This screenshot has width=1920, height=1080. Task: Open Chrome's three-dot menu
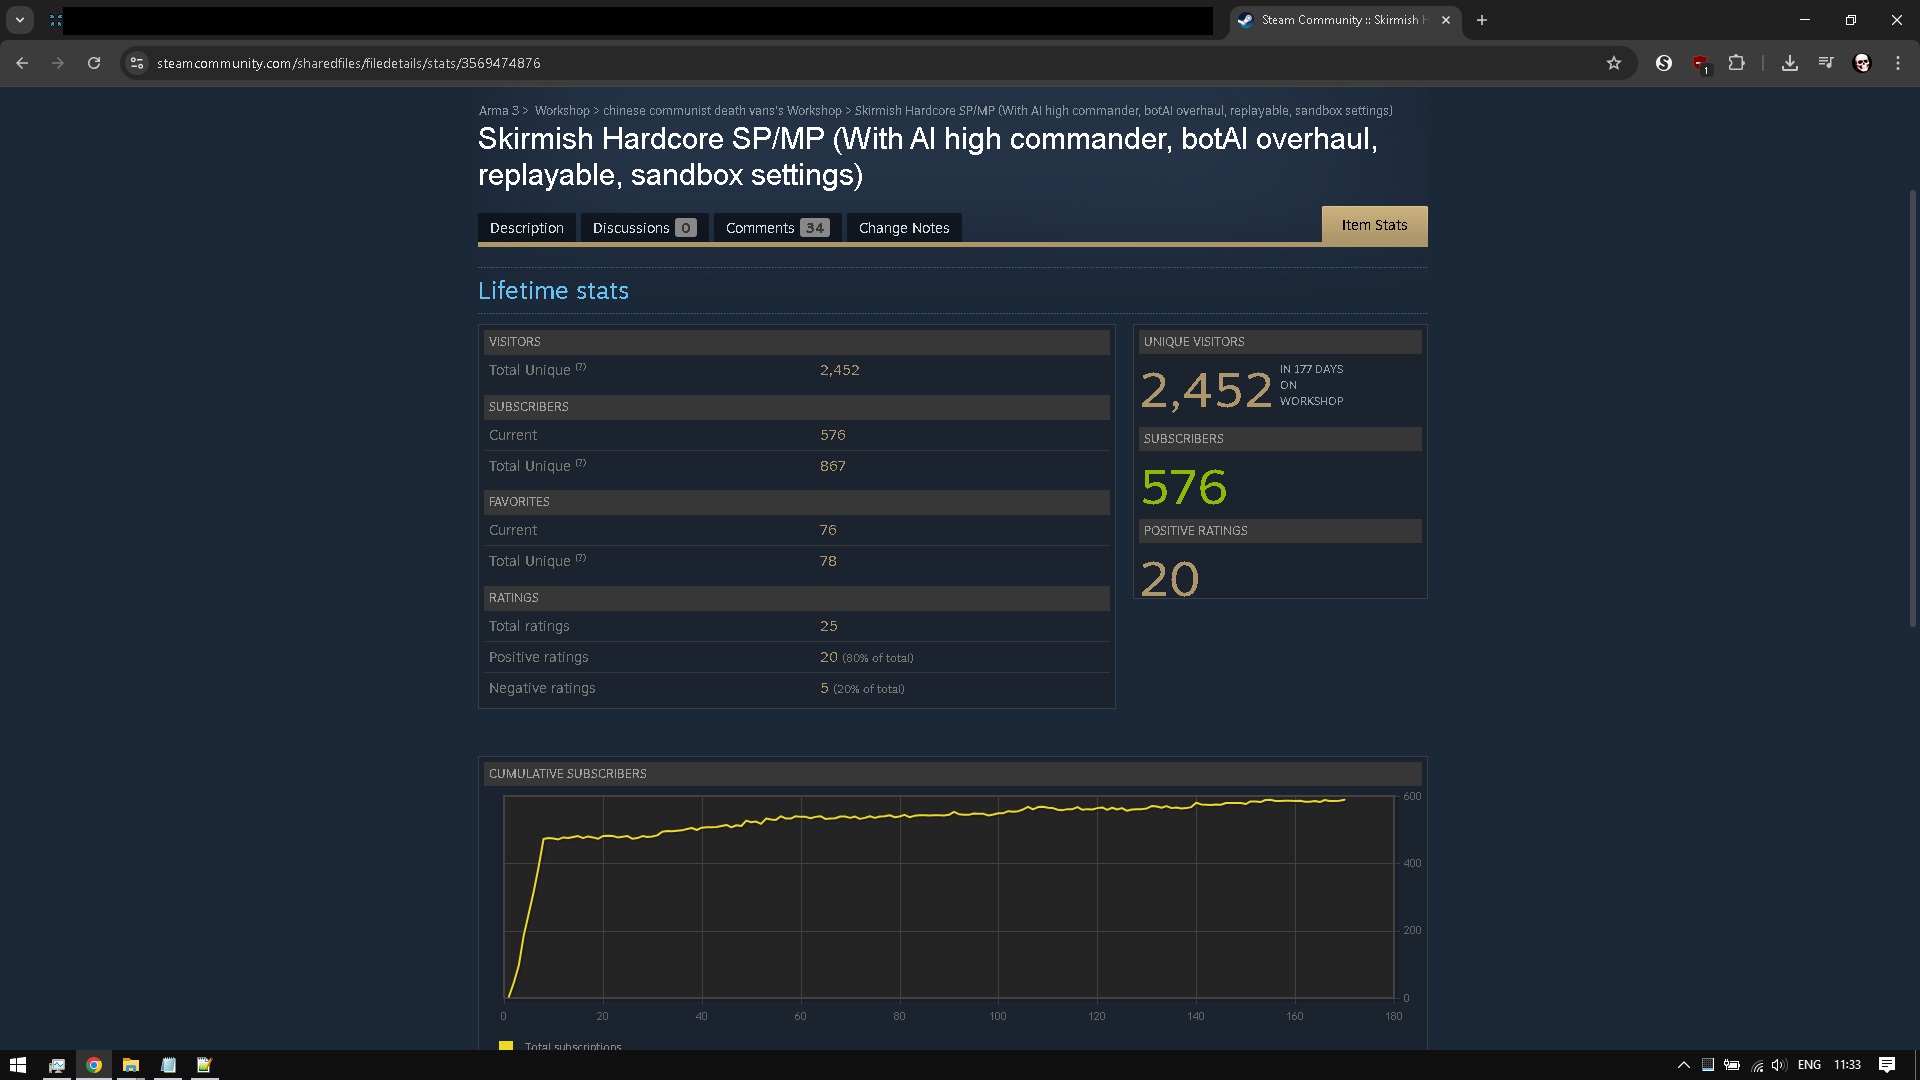(x=1897, y=63)
